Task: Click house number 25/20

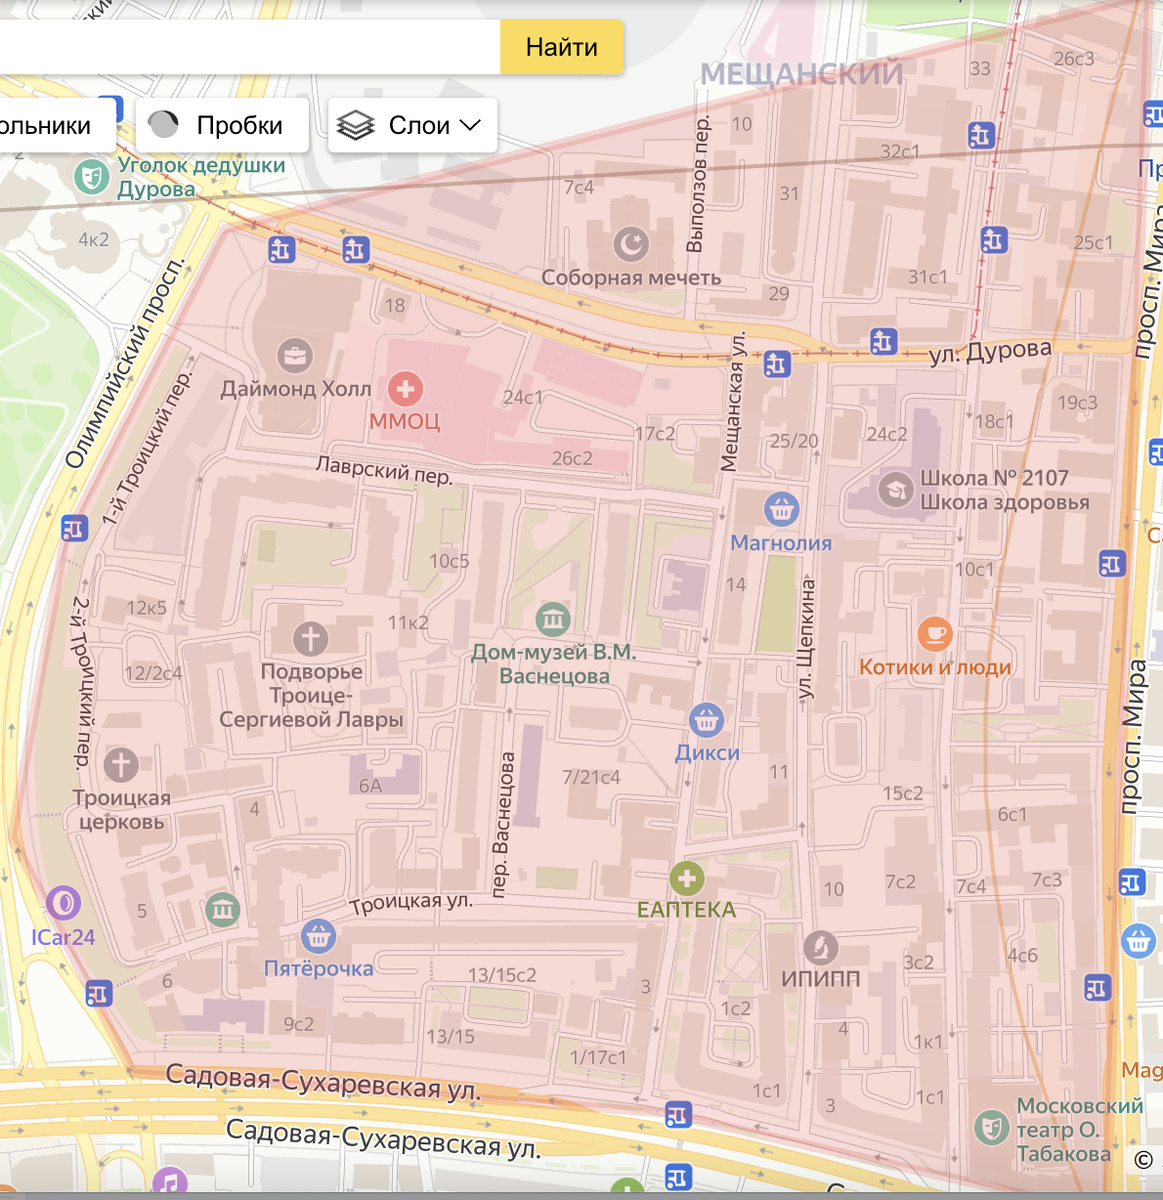Action: pos(794,441)
